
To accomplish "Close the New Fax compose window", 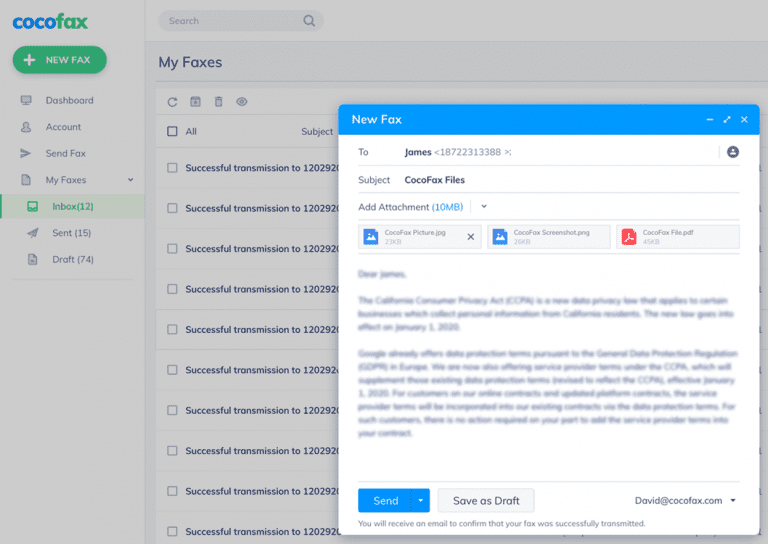I will click(744, 119).
